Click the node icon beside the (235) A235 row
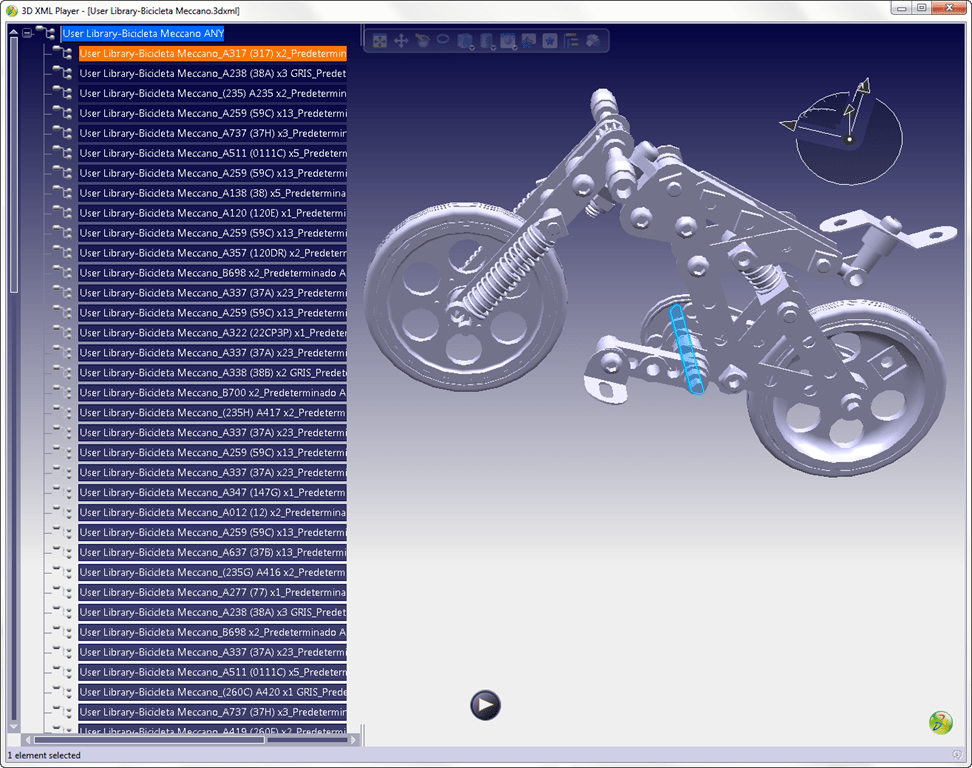The width and height of the screenshot is (972, 768). [63, 92]
